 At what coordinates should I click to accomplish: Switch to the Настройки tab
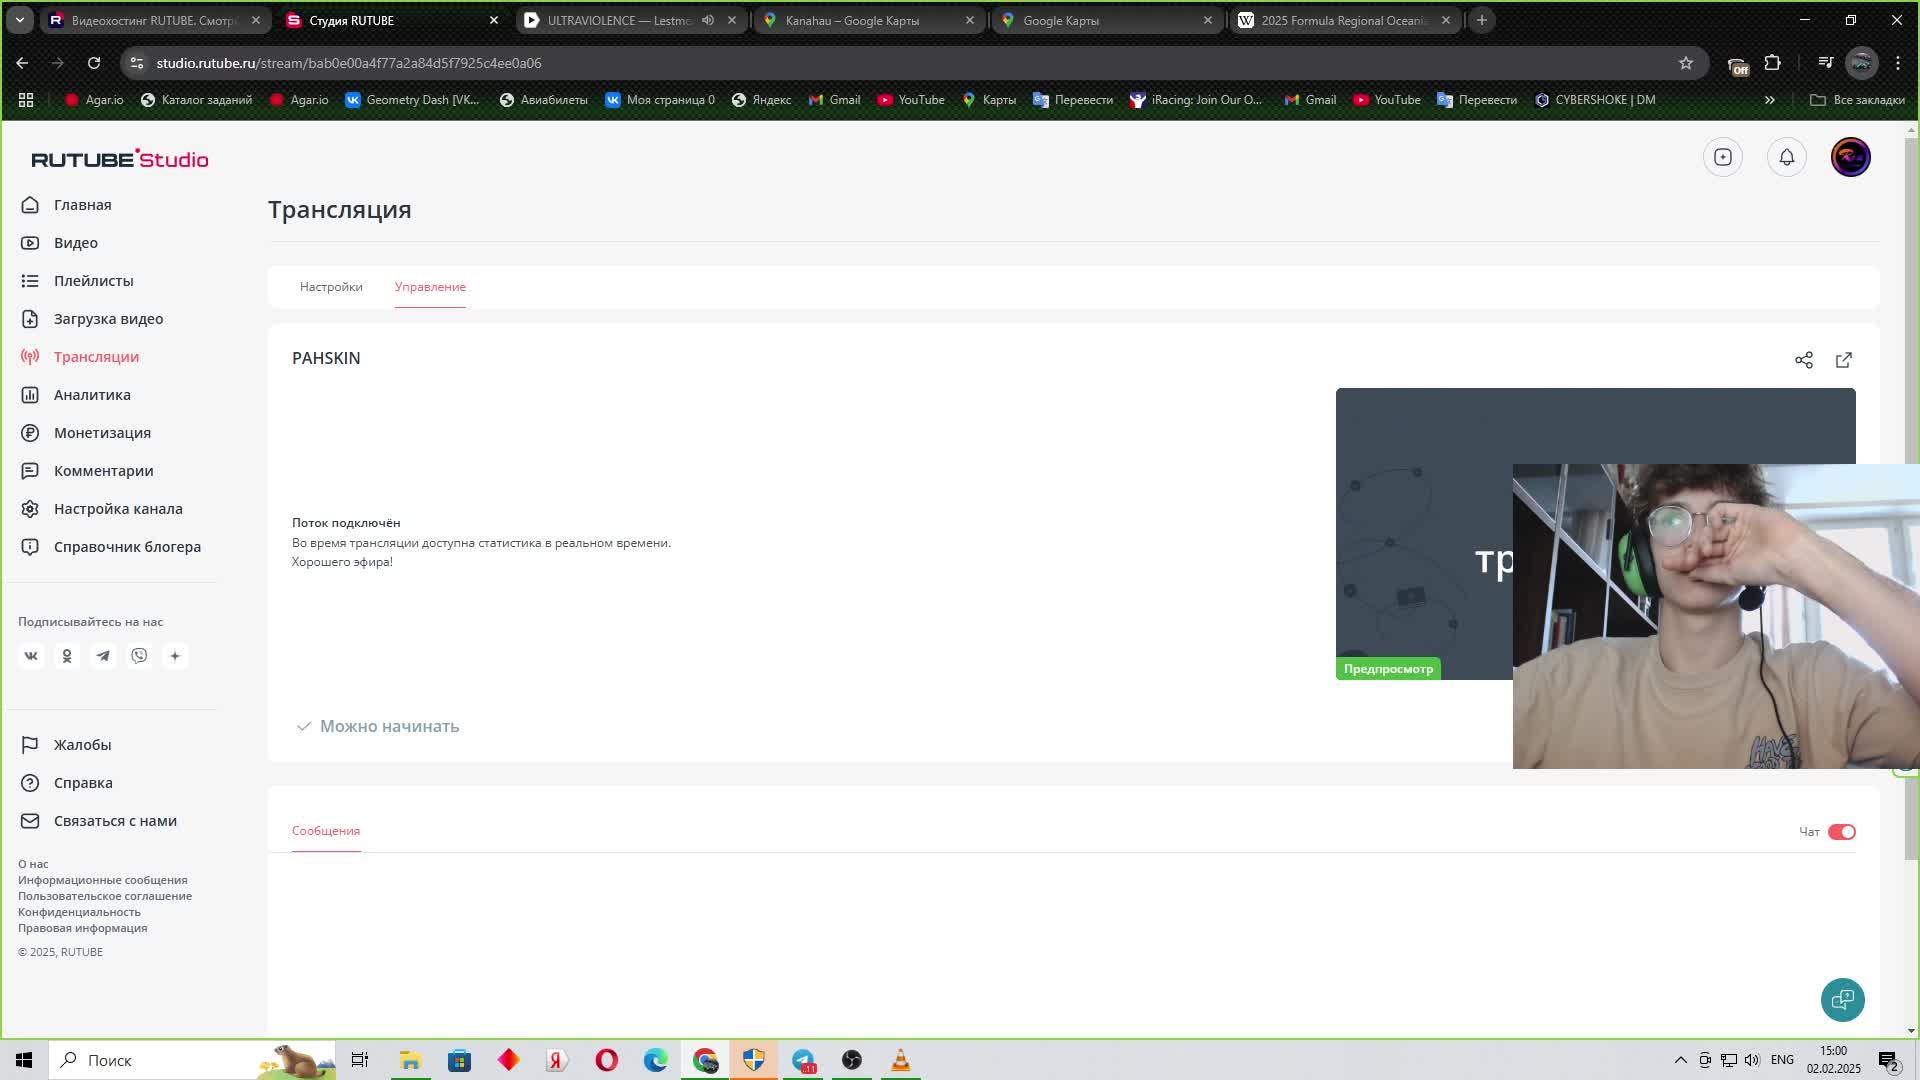(x=331, y=287)
